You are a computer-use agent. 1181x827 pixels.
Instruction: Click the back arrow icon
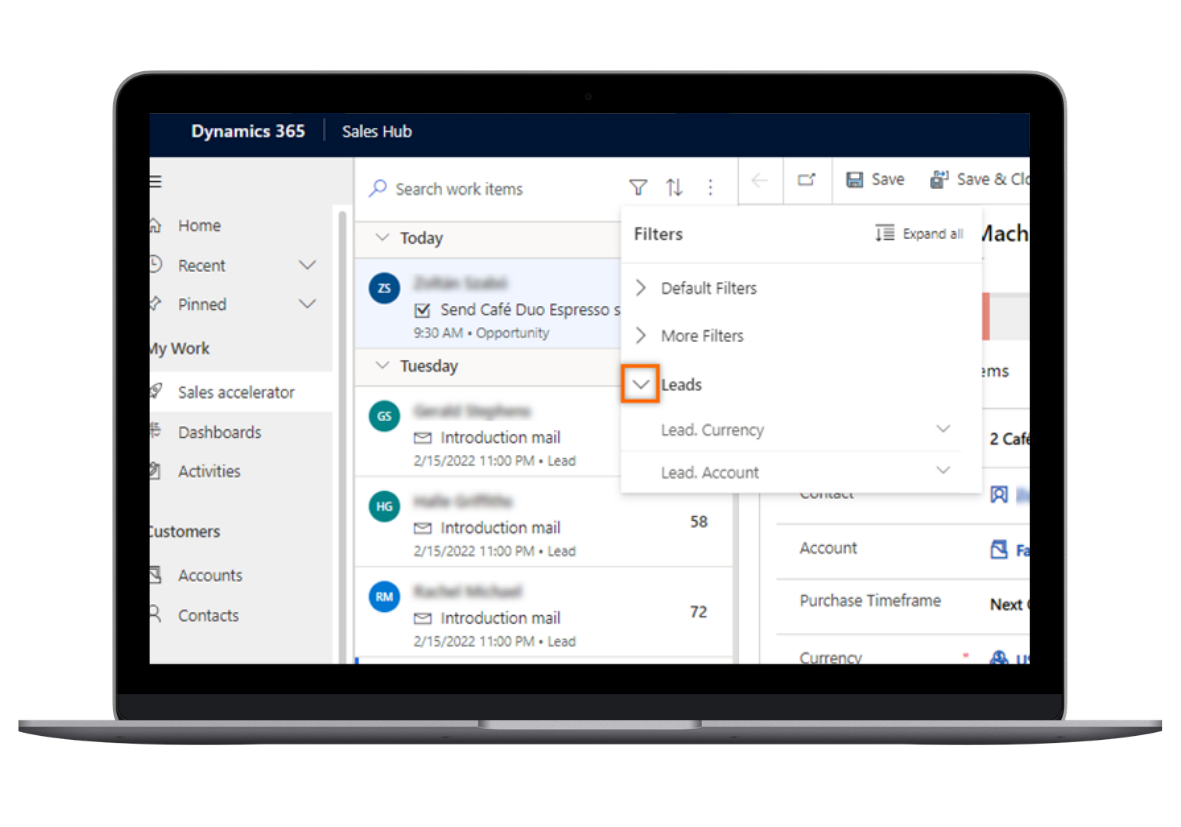760,180
